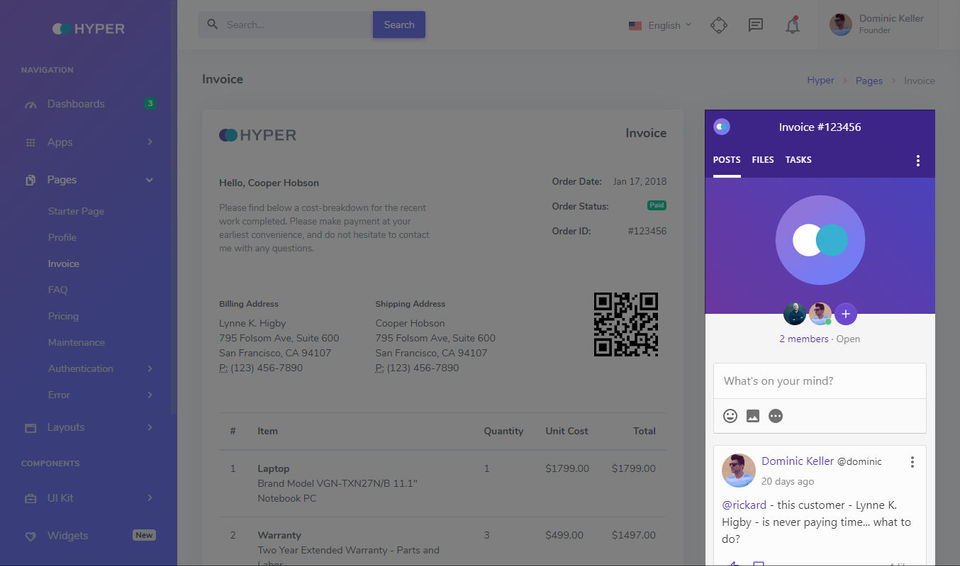Focus the What's on your mind field

(x=820, y=381)
